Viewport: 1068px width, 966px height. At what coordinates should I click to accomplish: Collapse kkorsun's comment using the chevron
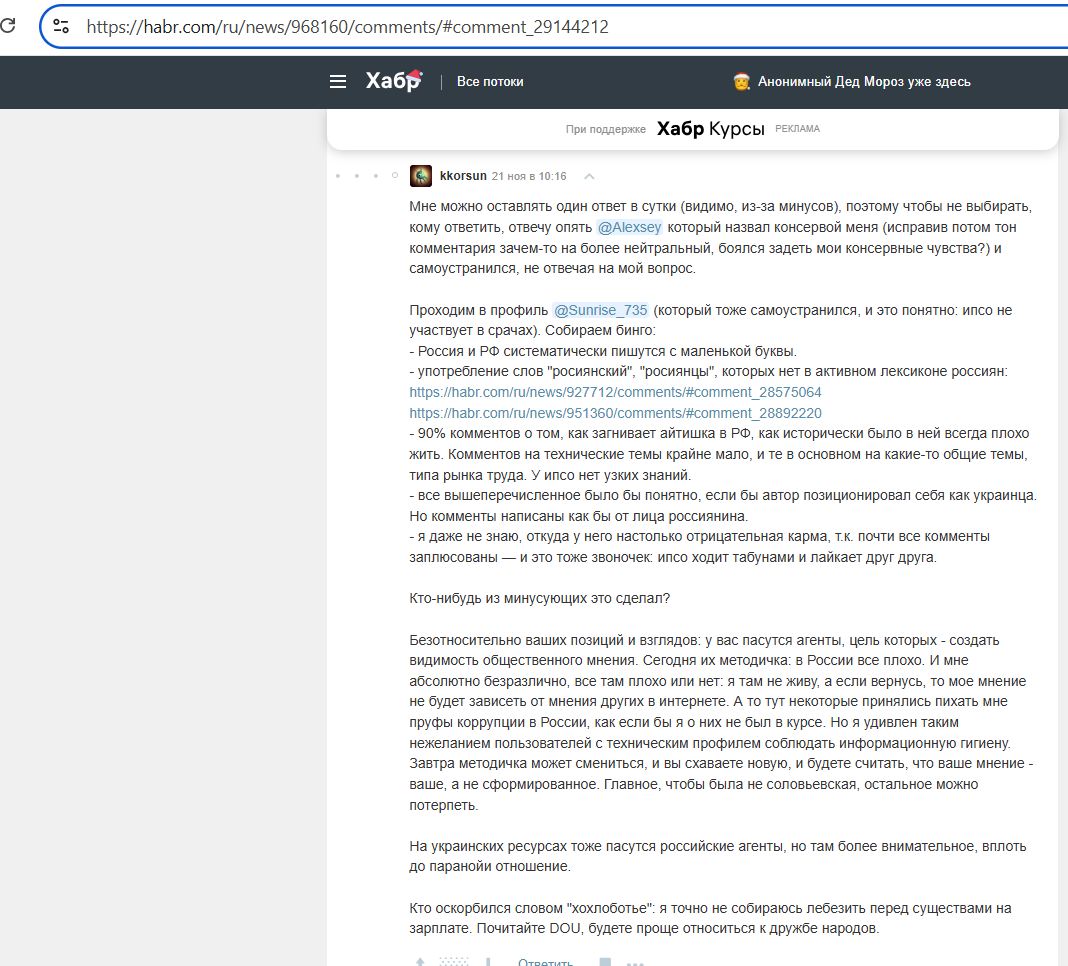pos(588,174)
